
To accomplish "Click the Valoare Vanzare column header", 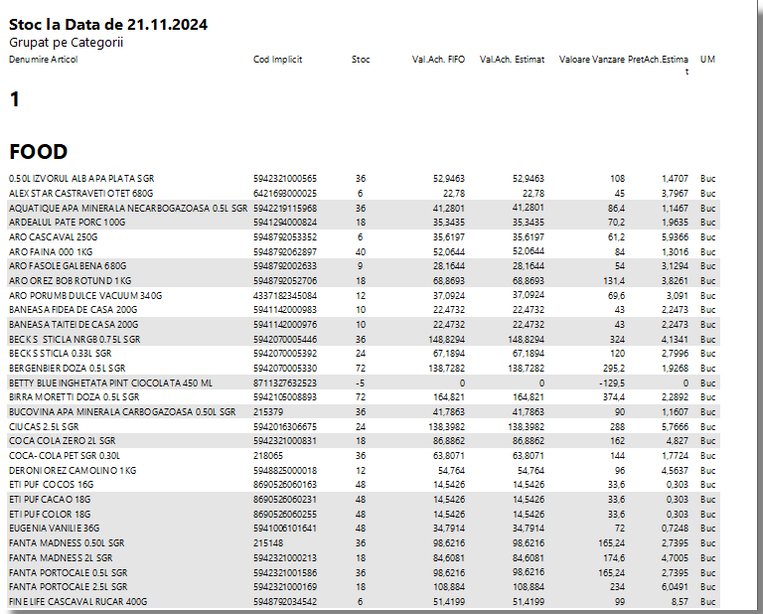I will click(591, 59).
